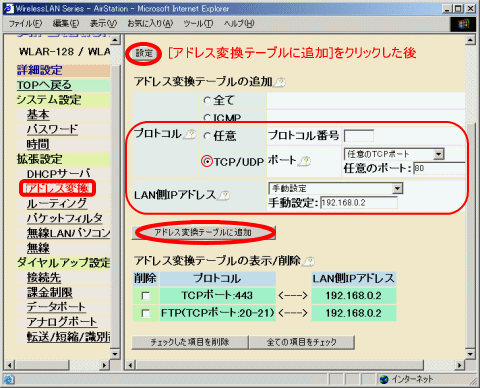480x388 pixels.
Task: Click the 手動設定 IP field with 192.168.0.2
Action: coord(359,203)
